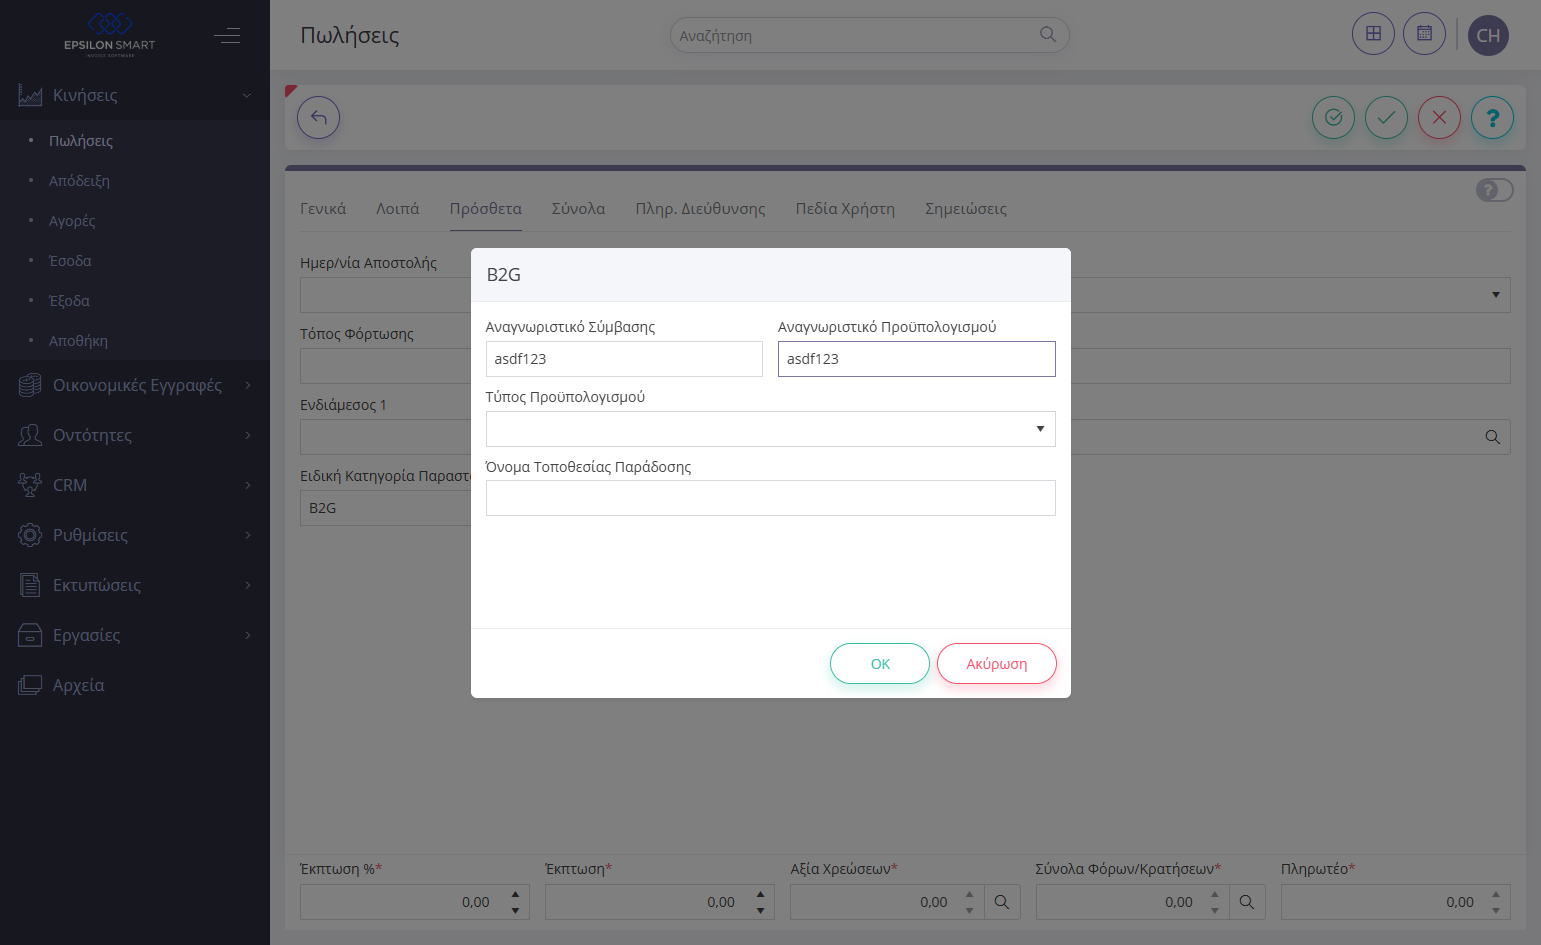Collapse the Κινήσεις sidebar section

(x=135, y=95)
